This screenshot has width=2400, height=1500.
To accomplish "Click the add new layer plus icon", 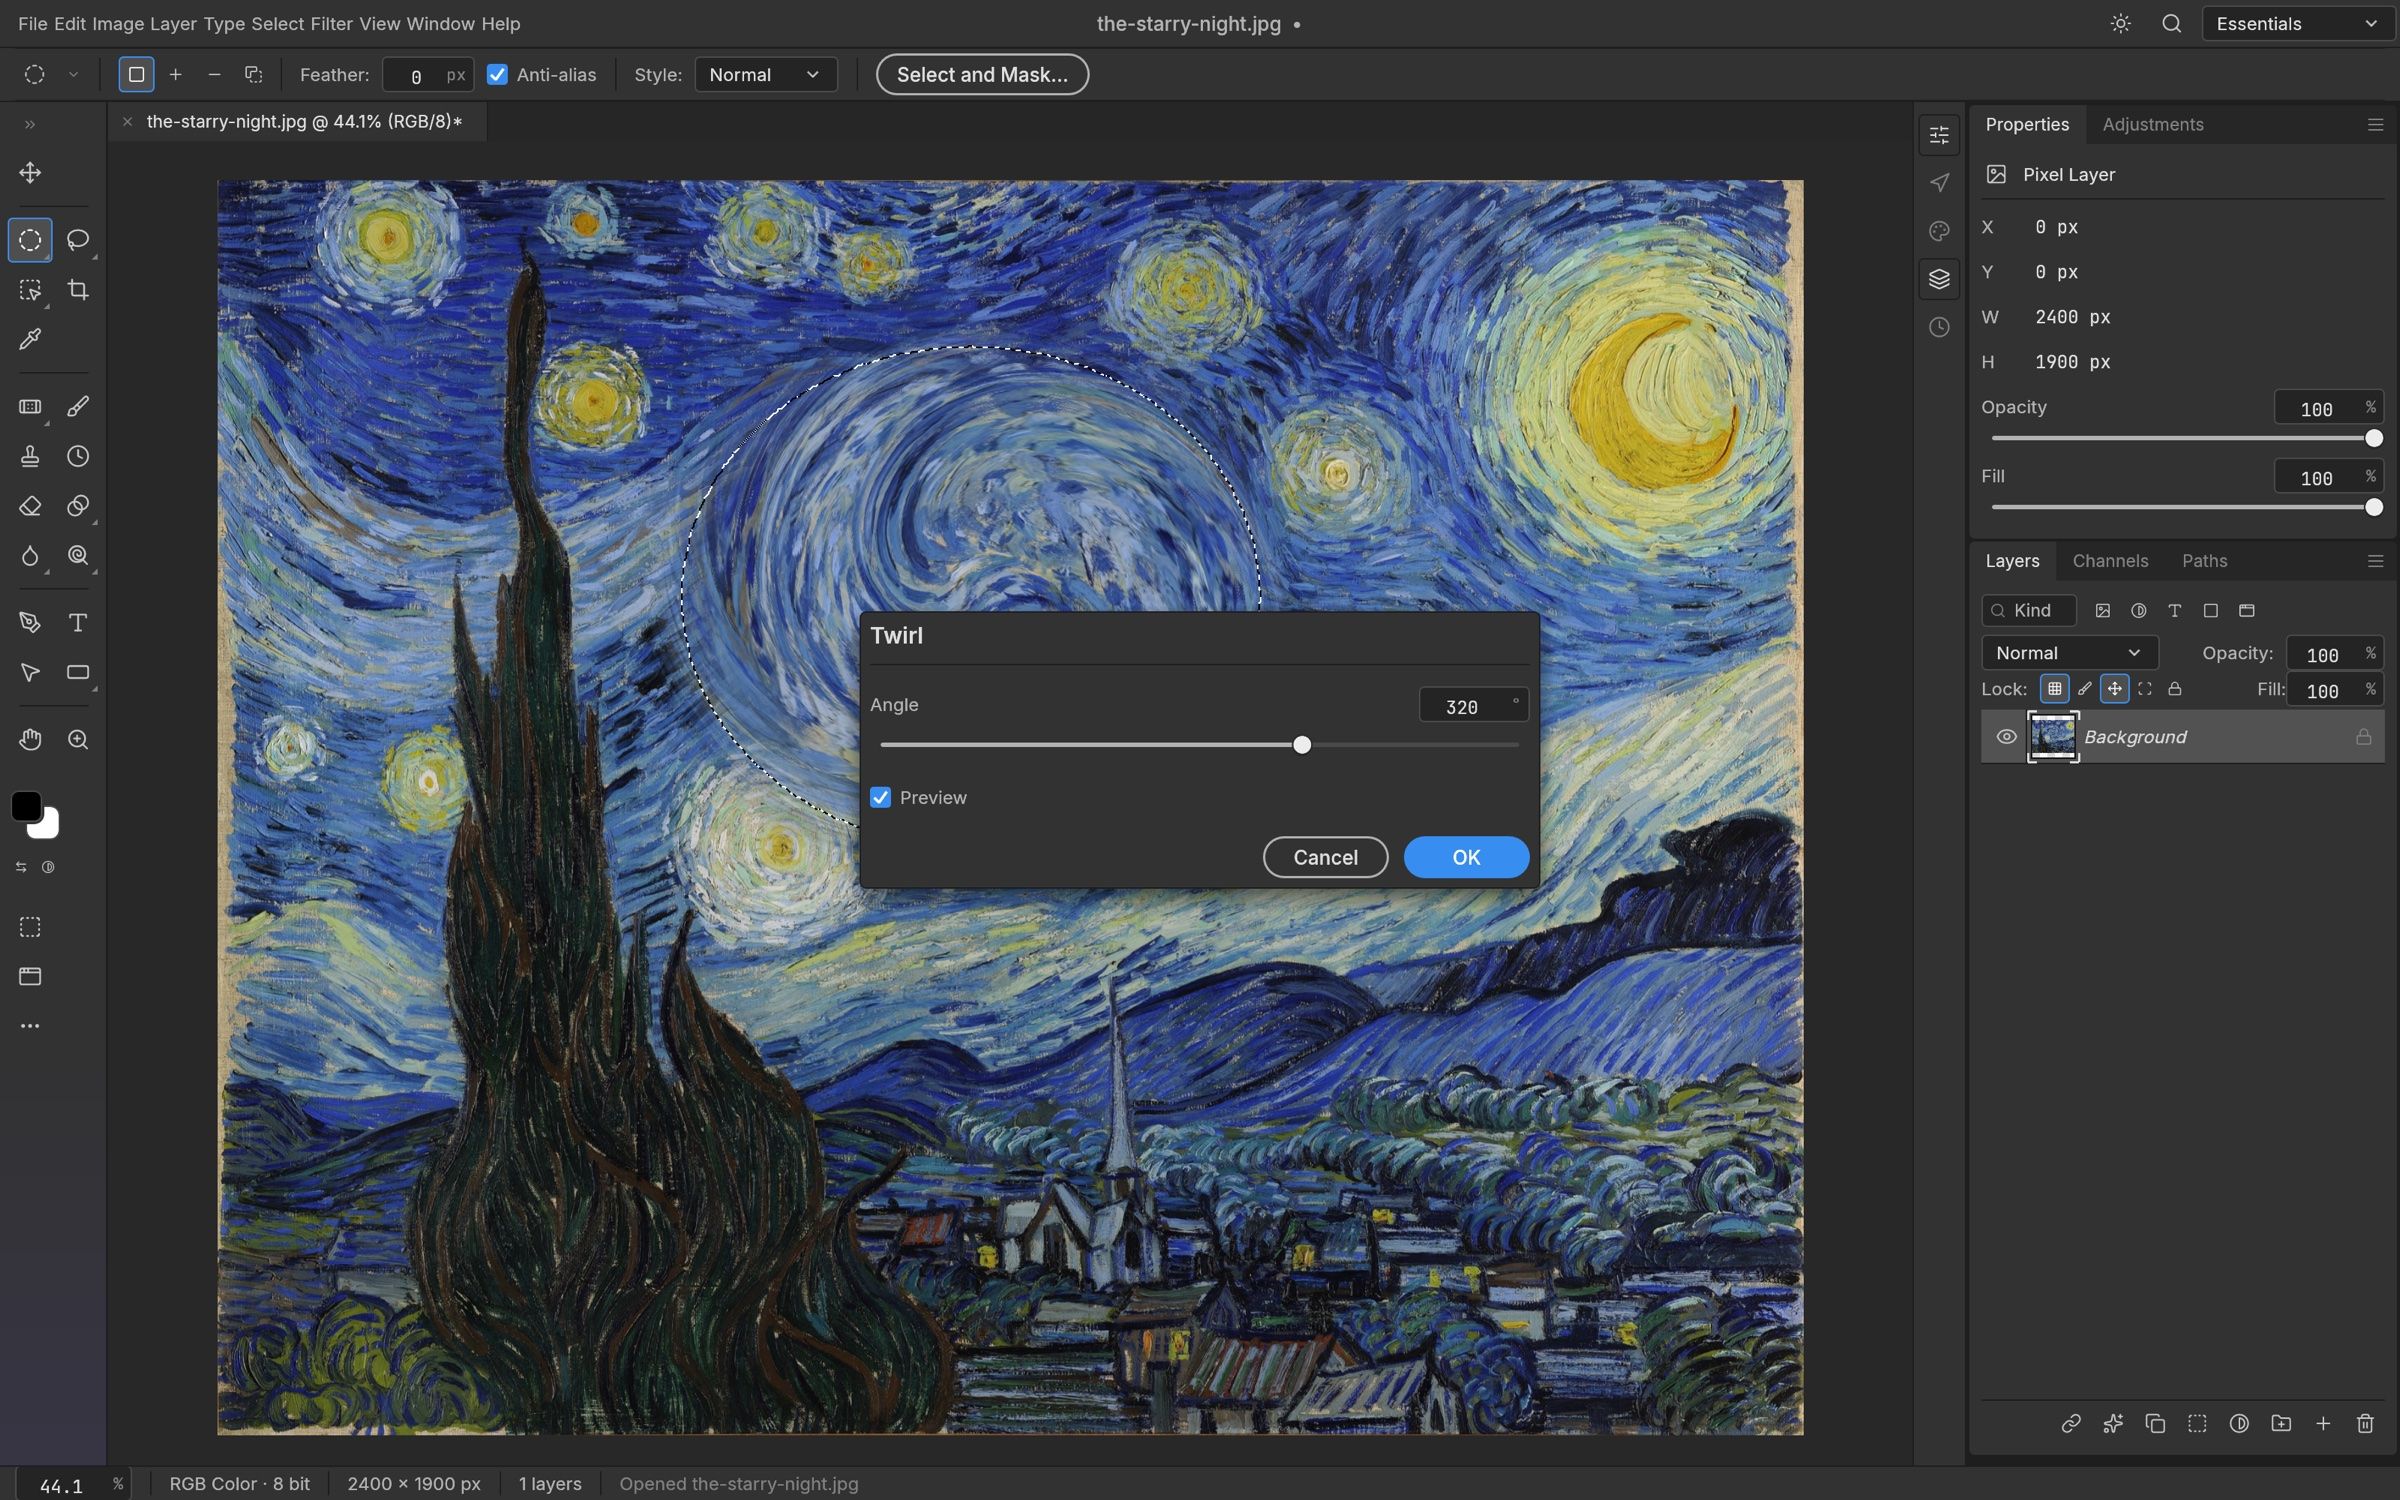I will point(2323,1423).
